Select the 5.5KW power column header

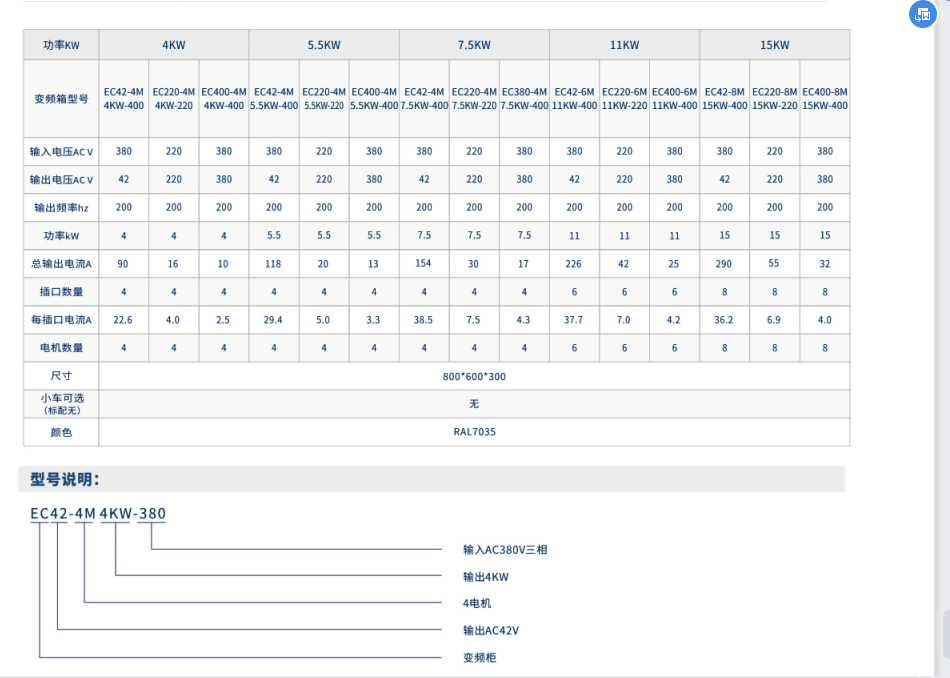[x=323, y=45]
